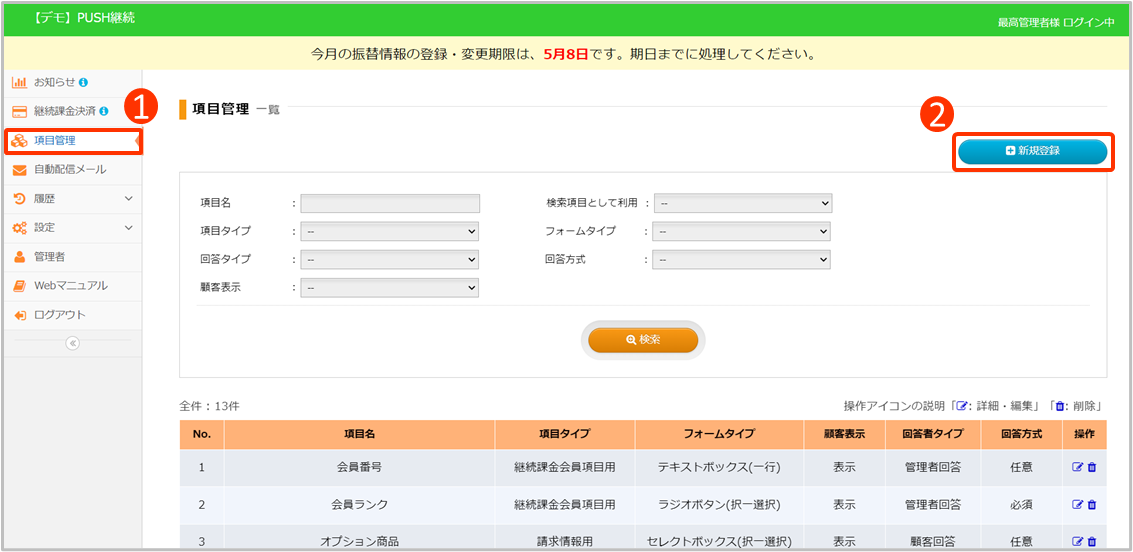Click the edit icon for 会員番号 row

[x=1077, y=467]
